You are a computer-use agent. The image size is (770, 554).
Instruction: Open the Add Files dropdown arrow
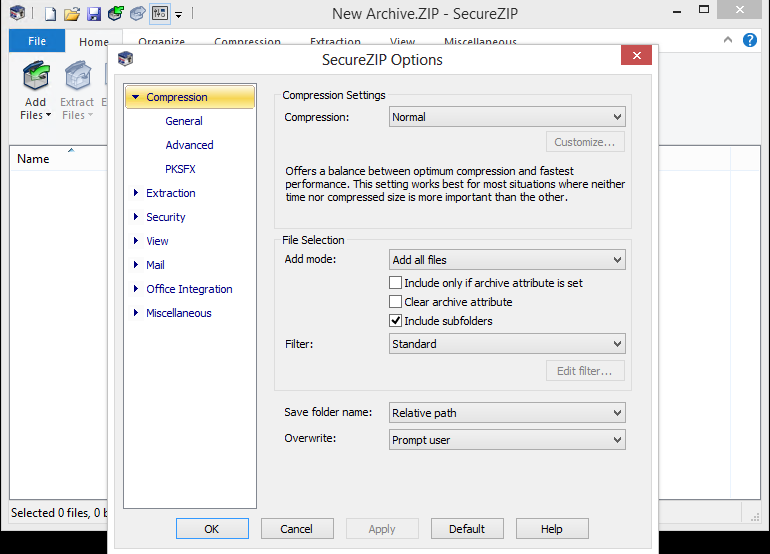[x=48, y=115]
